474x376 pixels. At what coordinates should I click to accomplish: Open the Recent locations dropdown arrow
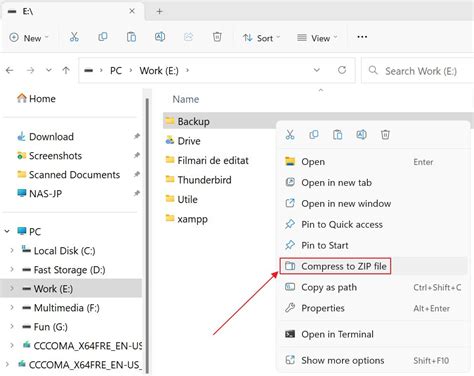click(49, 70)
